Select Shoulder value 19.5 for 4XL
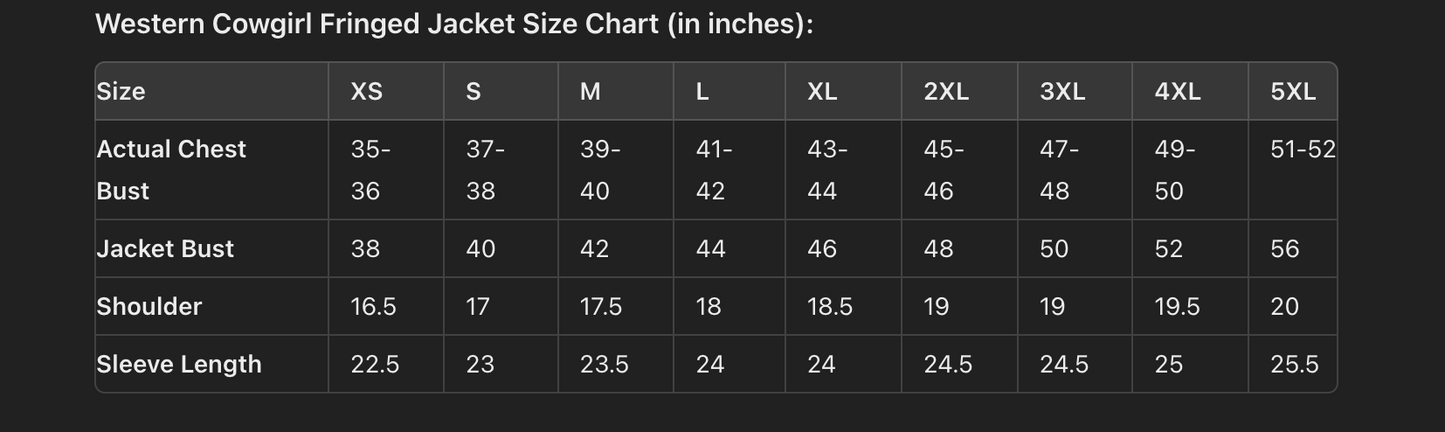This screenshot has height=432, width=1445. pyautogui.click(x=1177, y=306)
